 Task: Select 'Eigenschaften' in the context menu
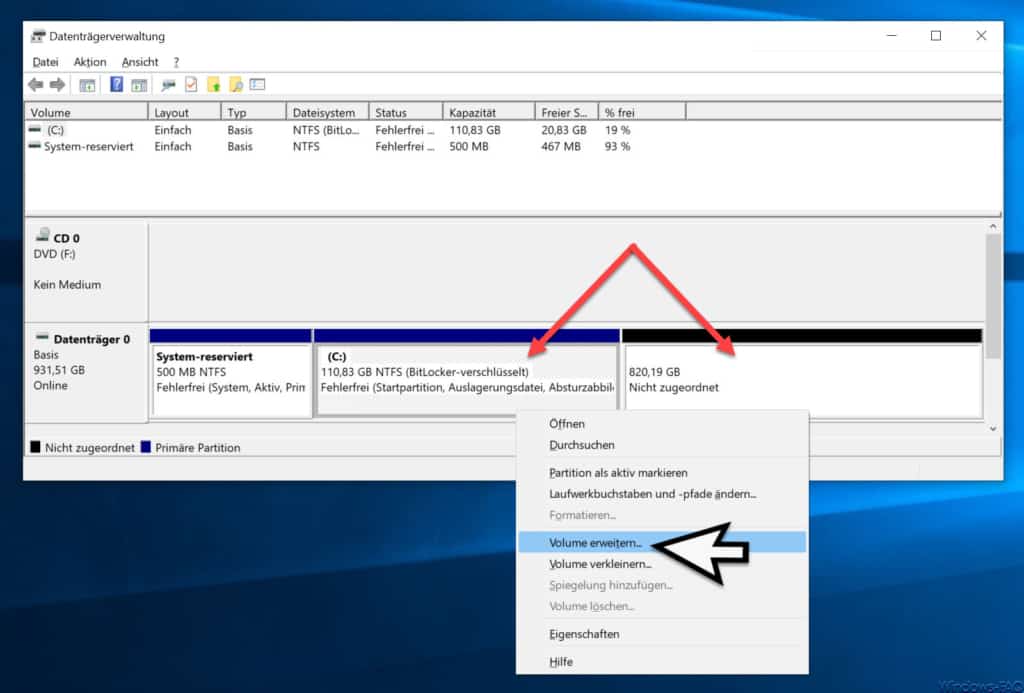click(x=584, y=634)
